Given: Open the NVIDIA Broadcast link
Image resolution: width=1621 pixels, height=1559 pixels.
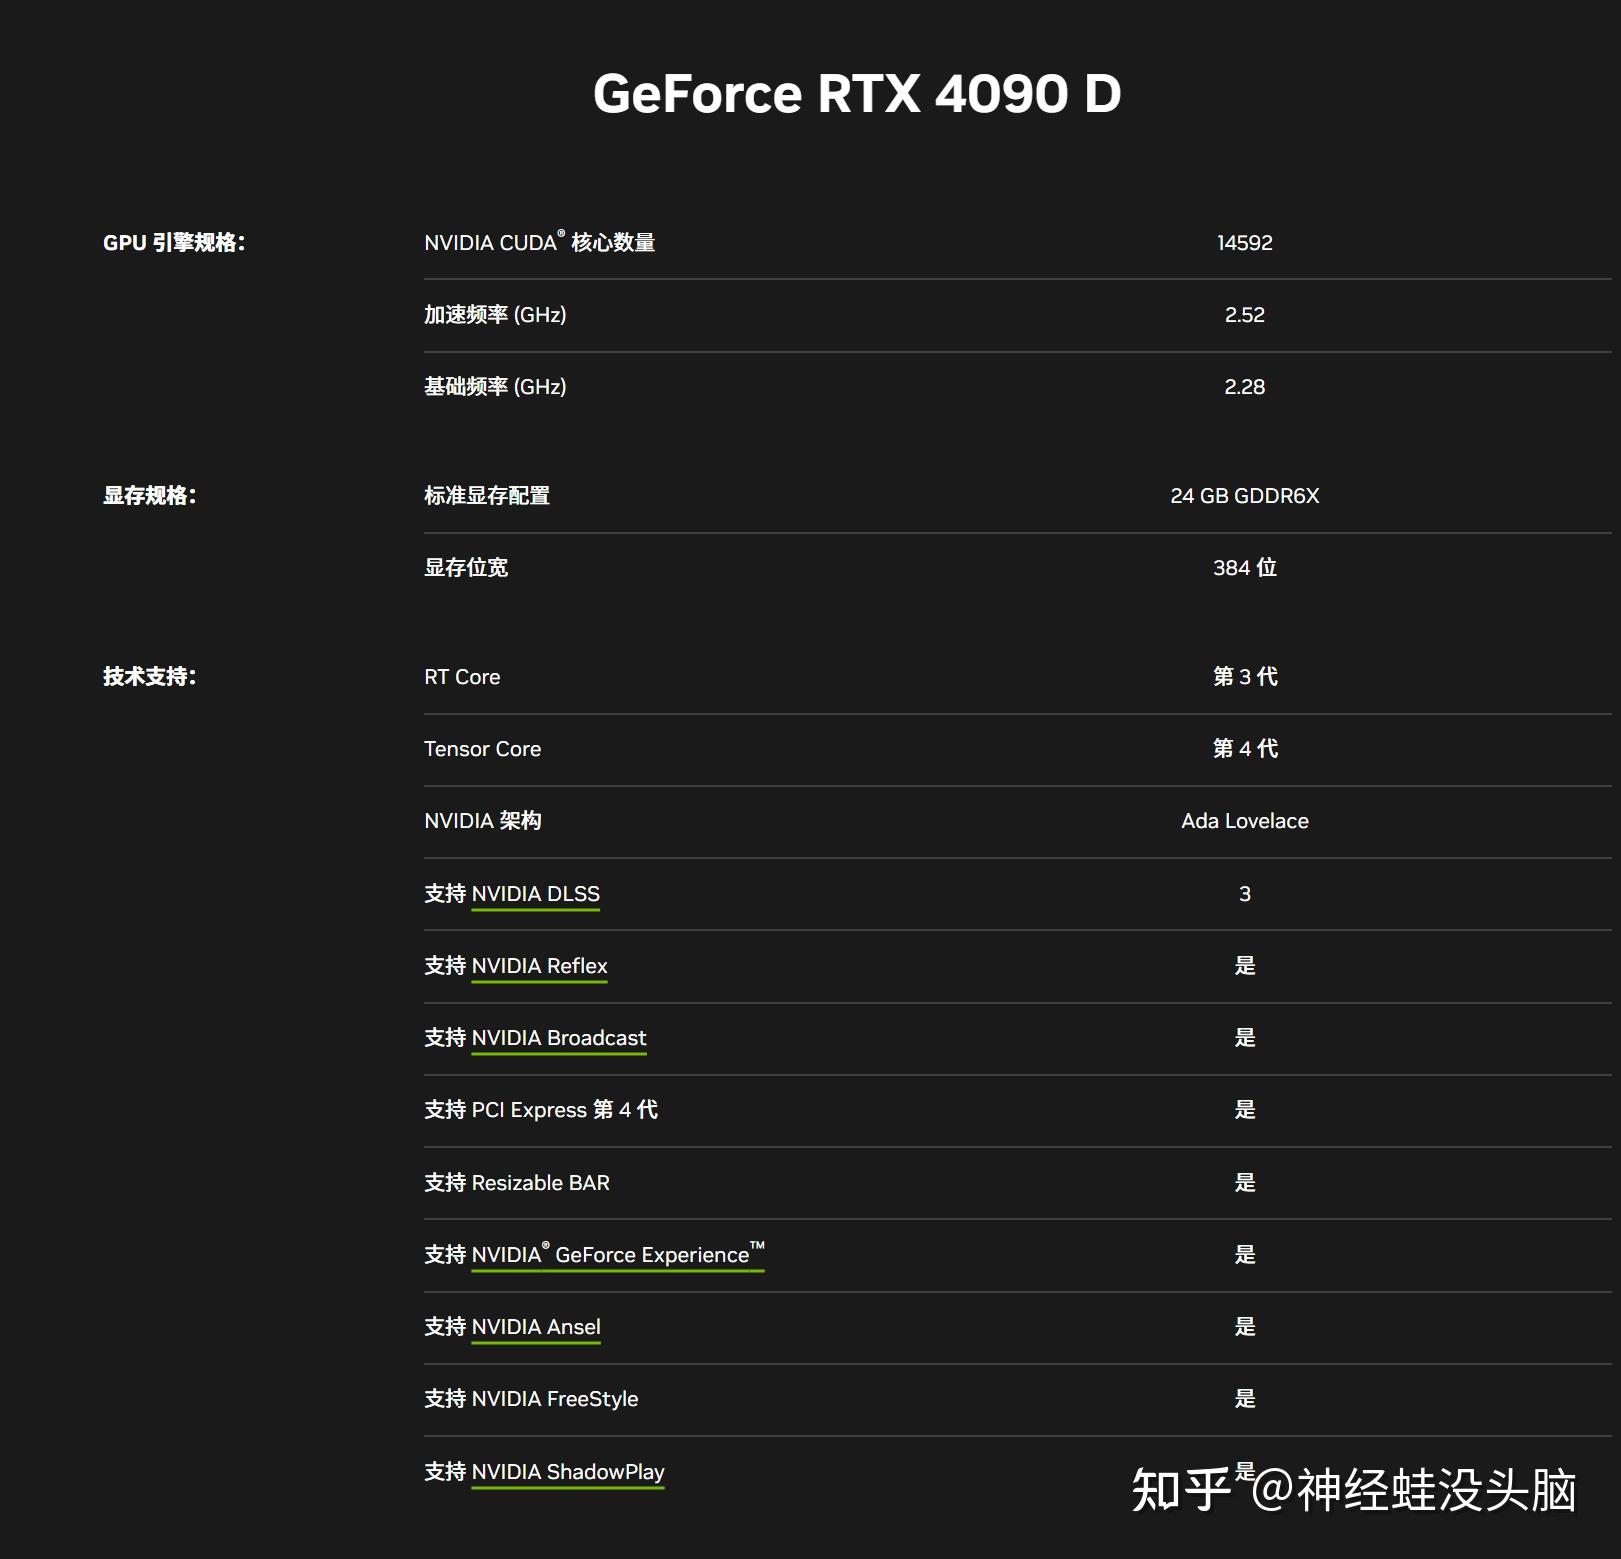Looking at the screenshot, I should pyautogui.click(x=559, y=1037).
